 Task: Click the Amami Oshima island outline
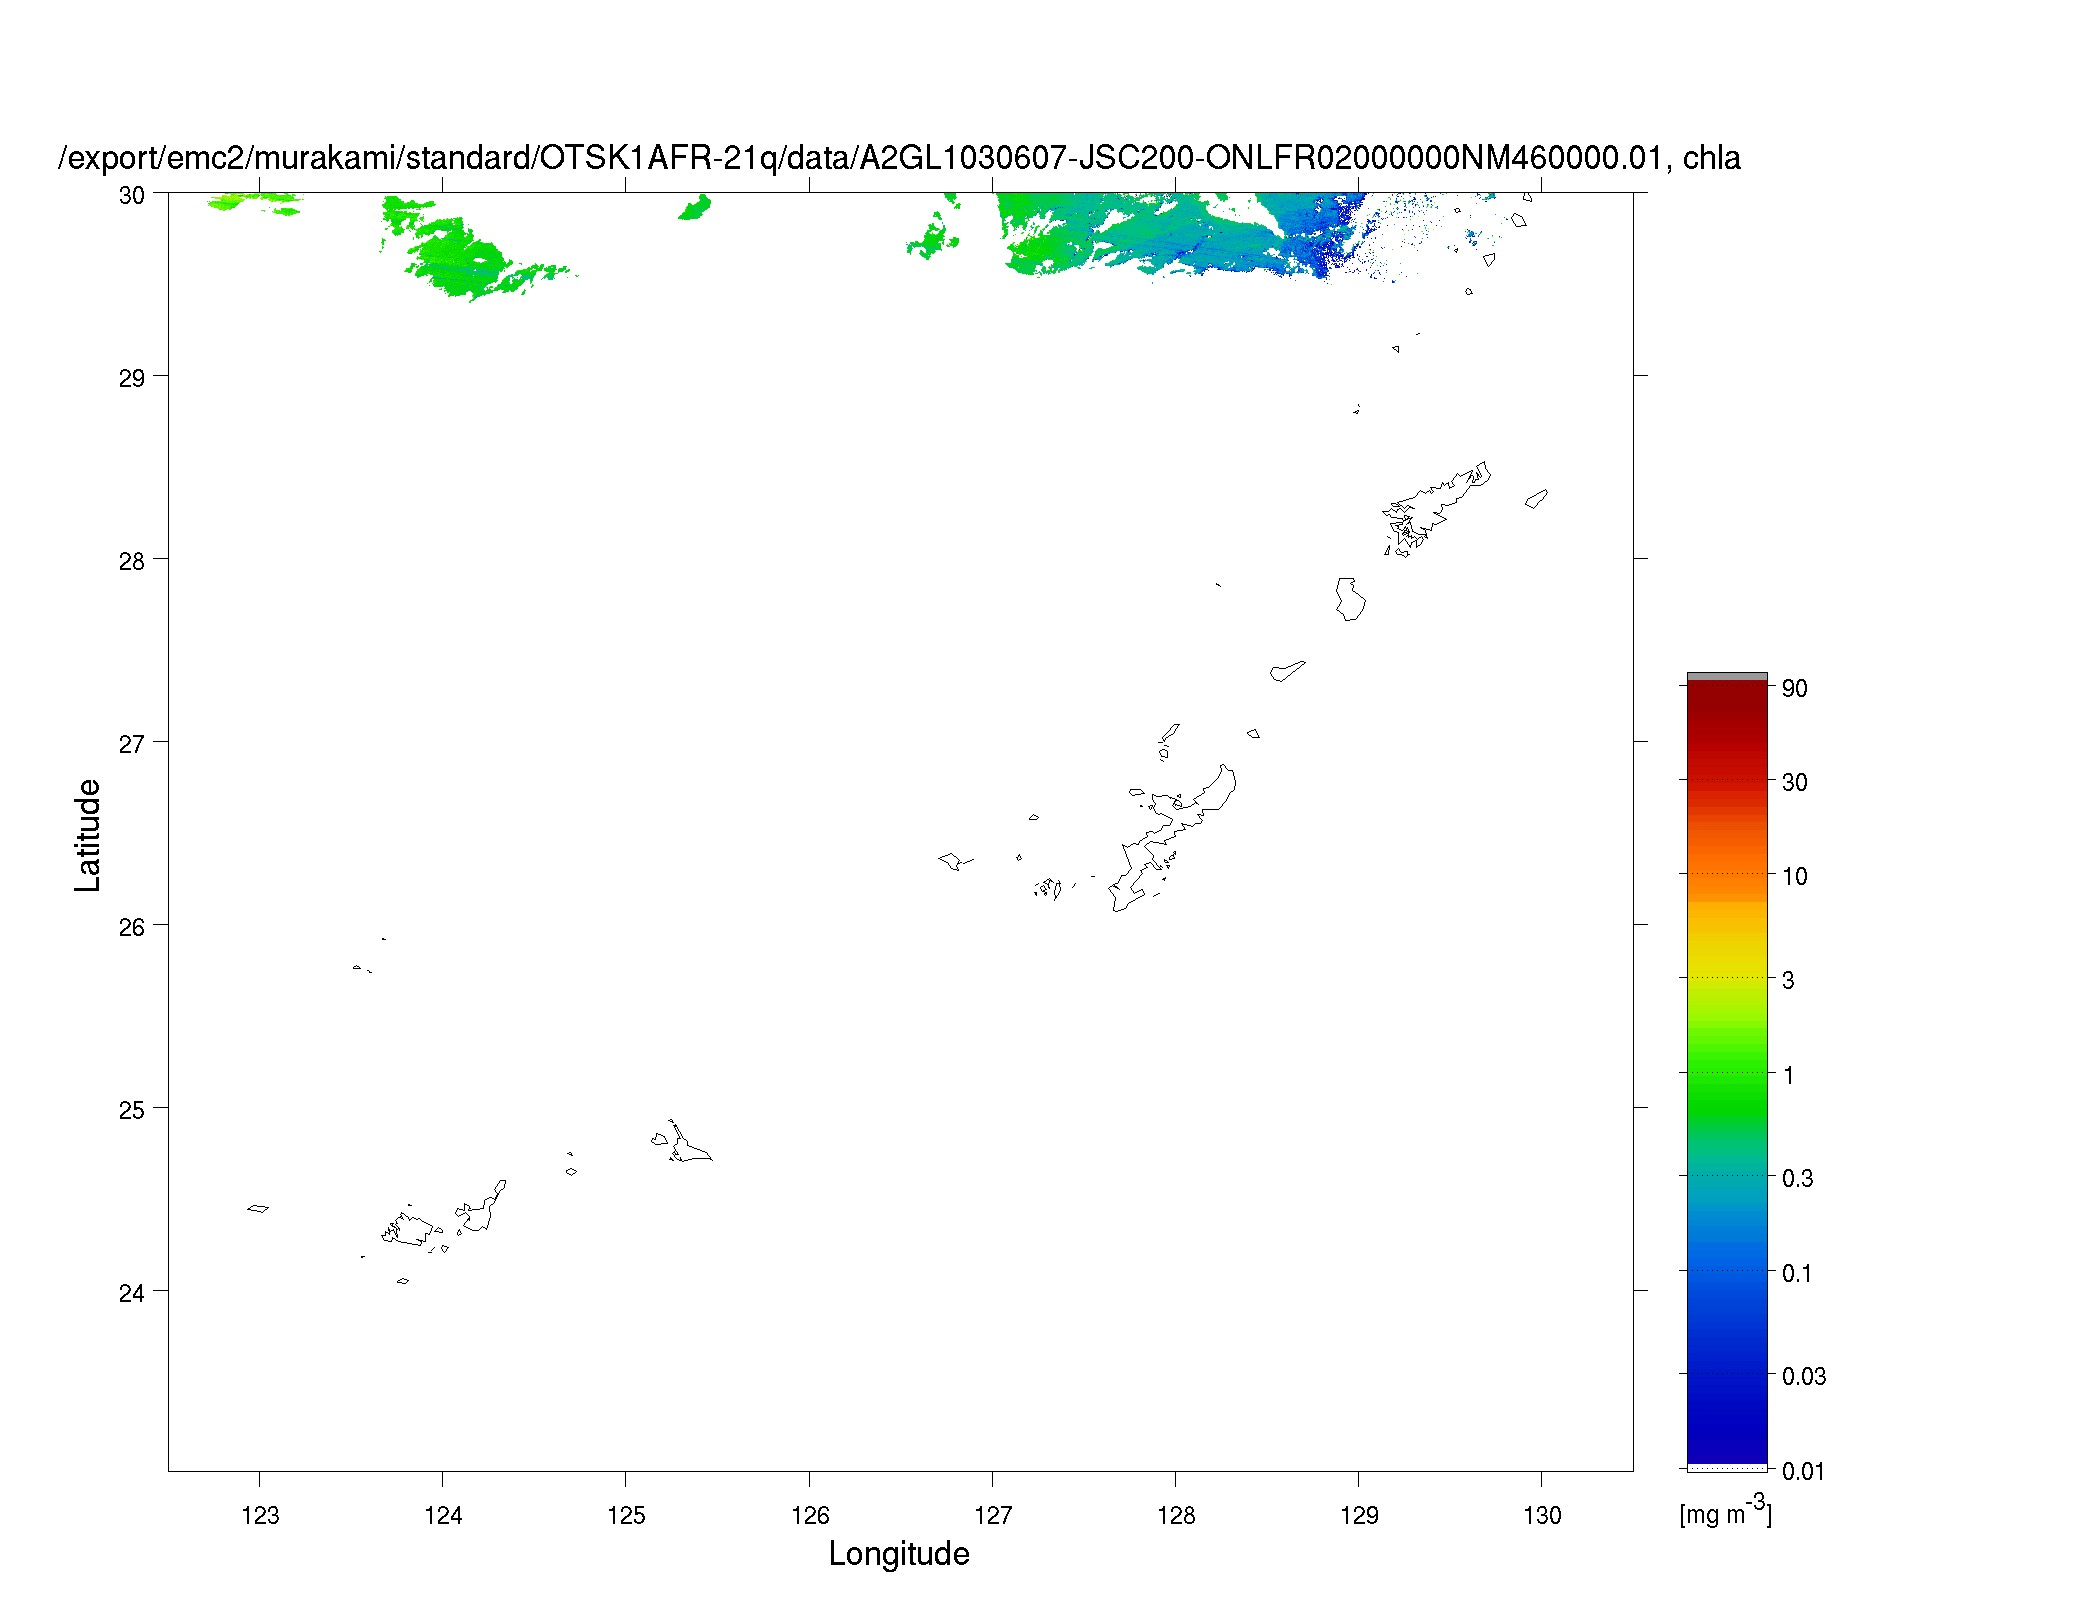point(1437,509)
